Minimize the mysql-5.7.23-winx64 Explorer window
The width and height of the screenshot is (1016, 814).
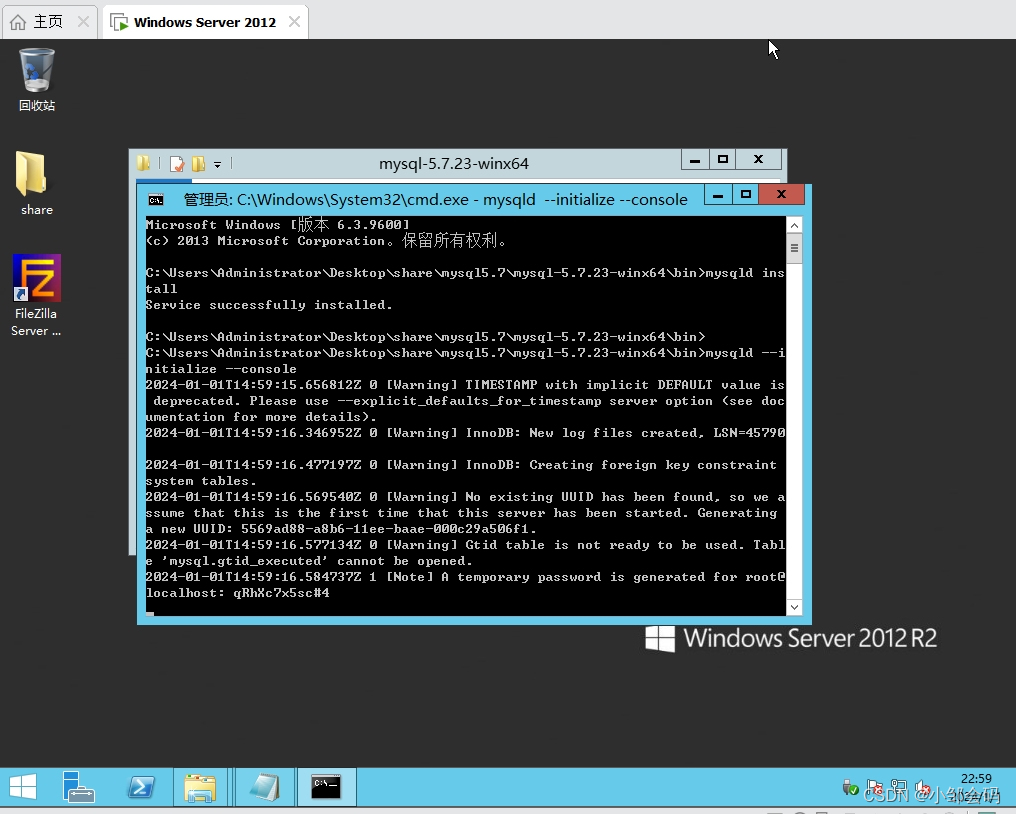click(695, 159)
